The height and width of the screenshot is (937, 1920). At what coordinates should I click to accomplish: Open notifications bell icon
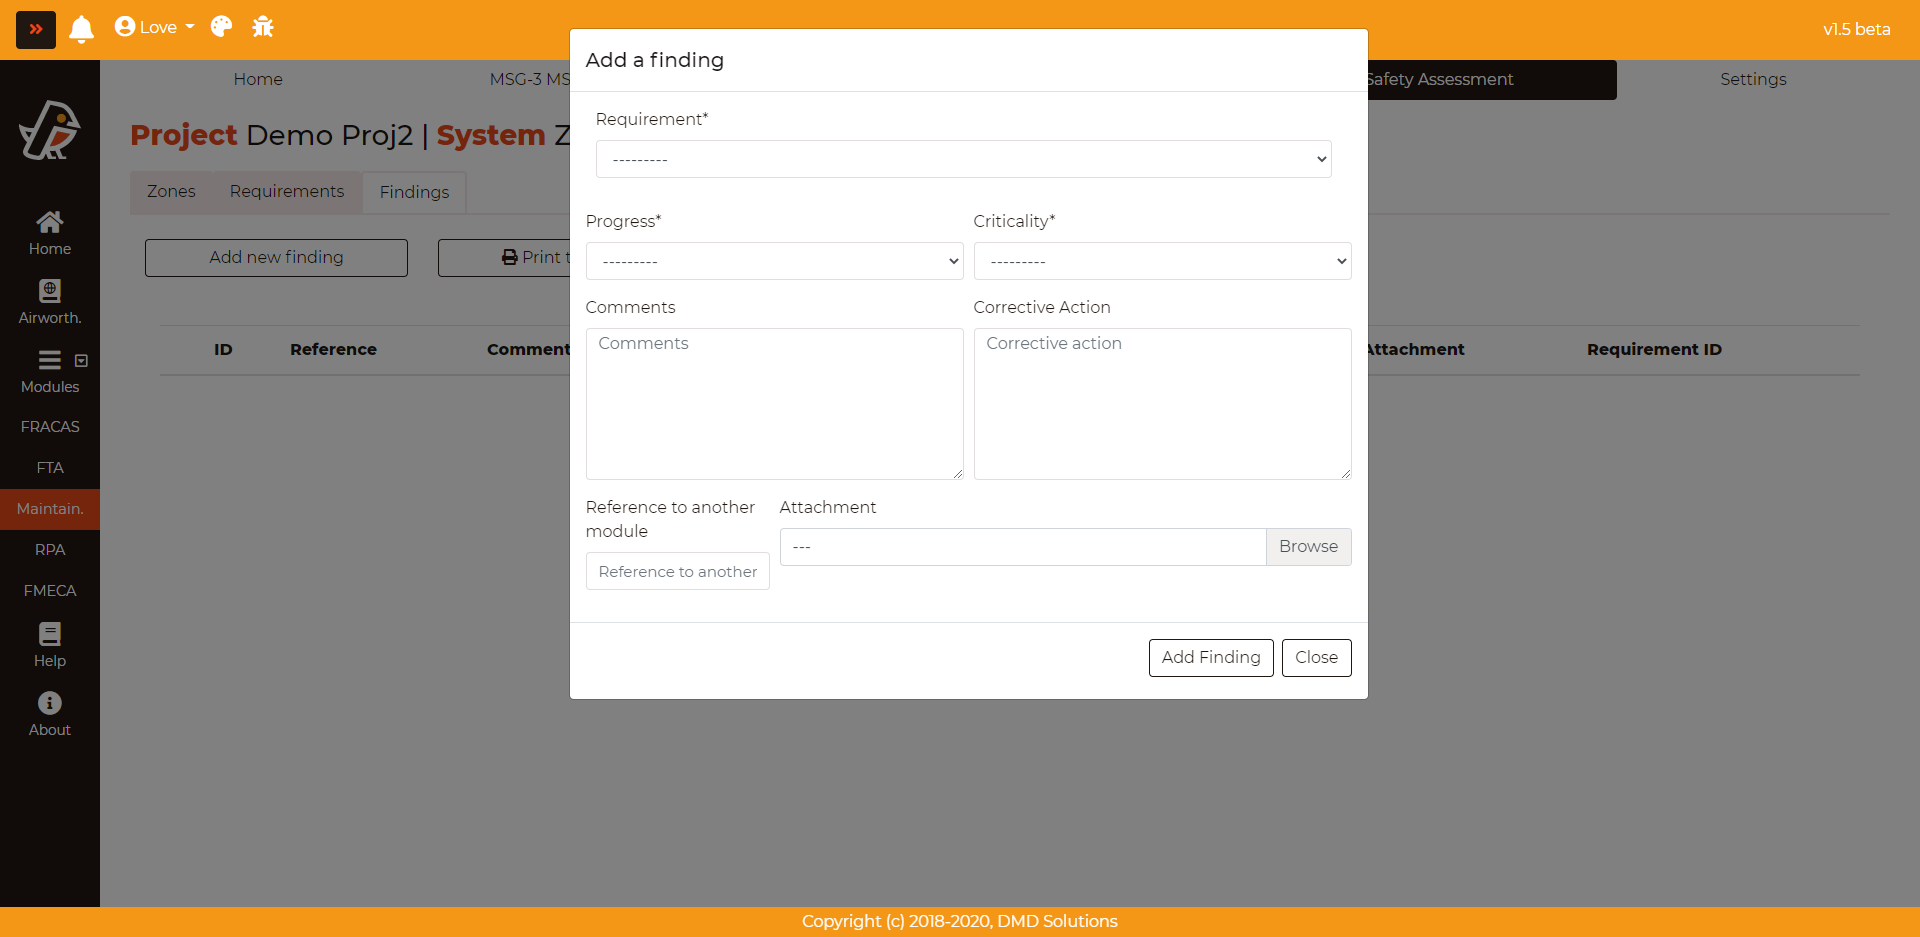(x=81, y=29)
